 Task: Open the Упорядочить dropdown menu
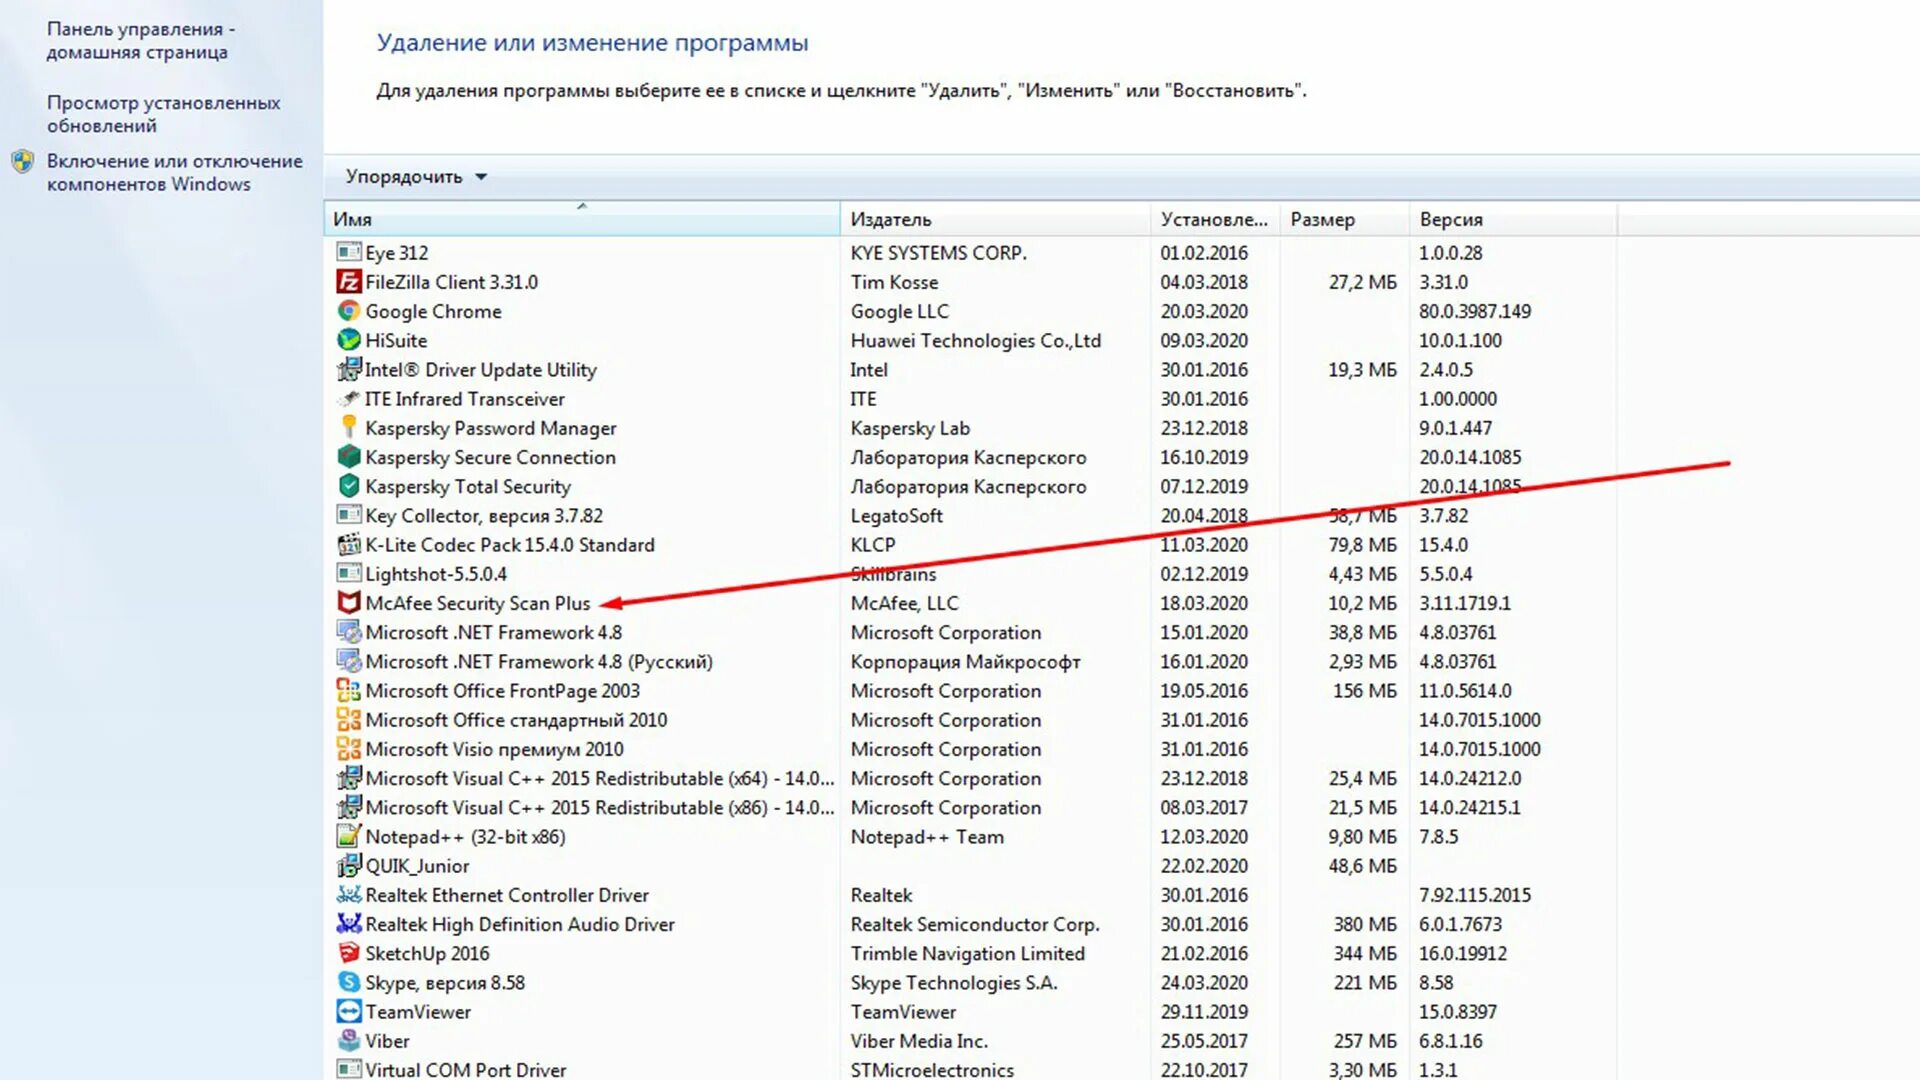point(415,177)
